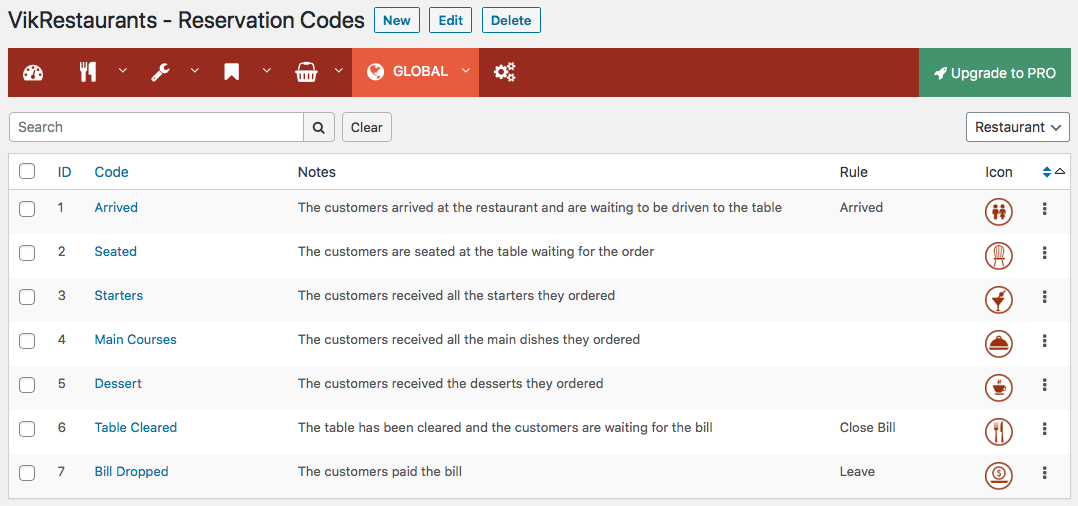Open the shopping basket take-away menu
Viewport: 1078px width, 506px height.
(x=306, y=72)
